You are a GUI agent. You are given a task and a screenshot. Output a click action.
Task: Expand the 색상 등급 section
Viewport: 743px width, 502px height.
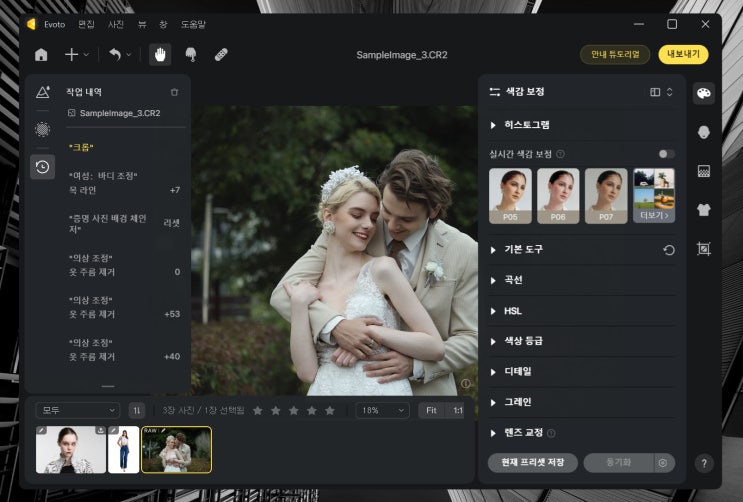[x=582, y=341]
